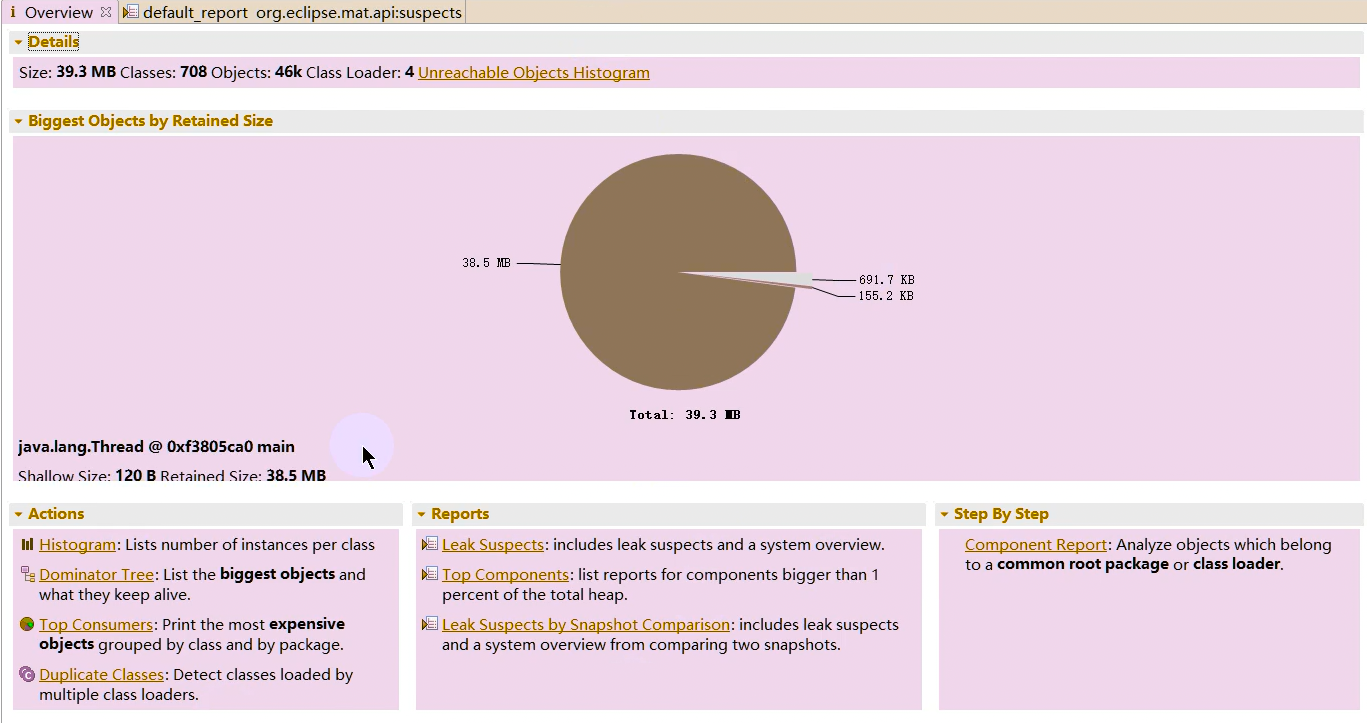The width and height of the screenshot is (1367, 723).
Task: Collapse the Details section
Action: point(18,42)
